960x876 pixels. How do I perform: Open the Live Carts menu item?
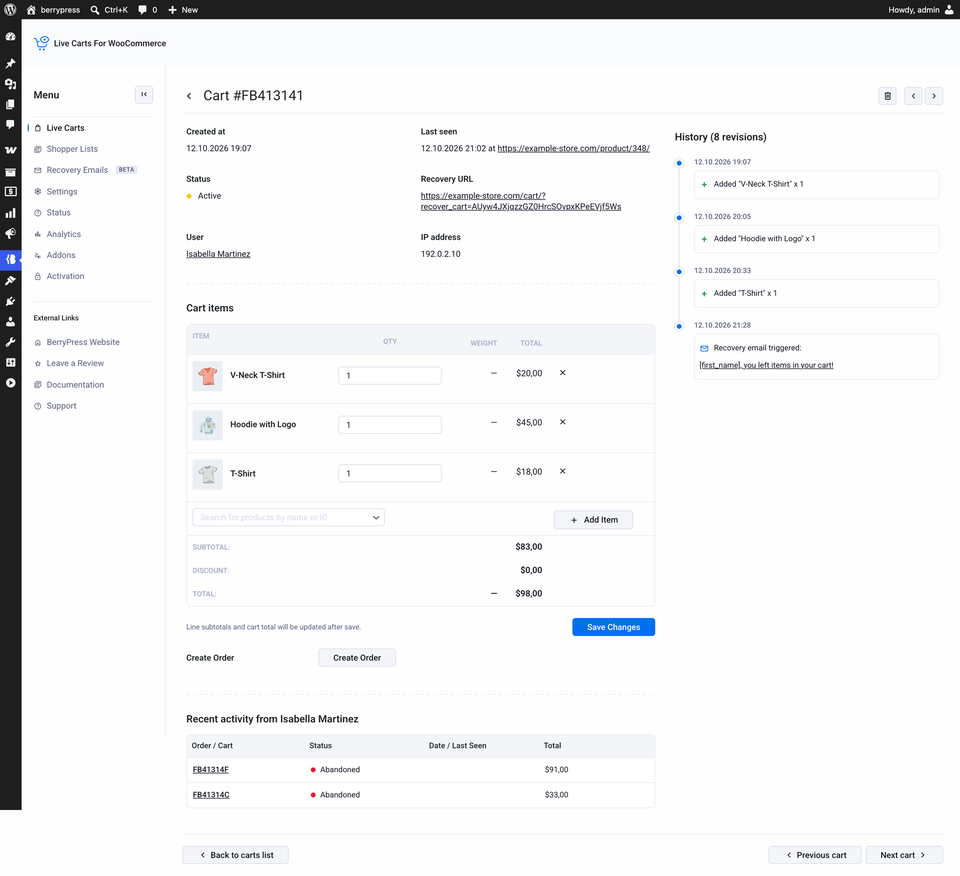[66, 128]
